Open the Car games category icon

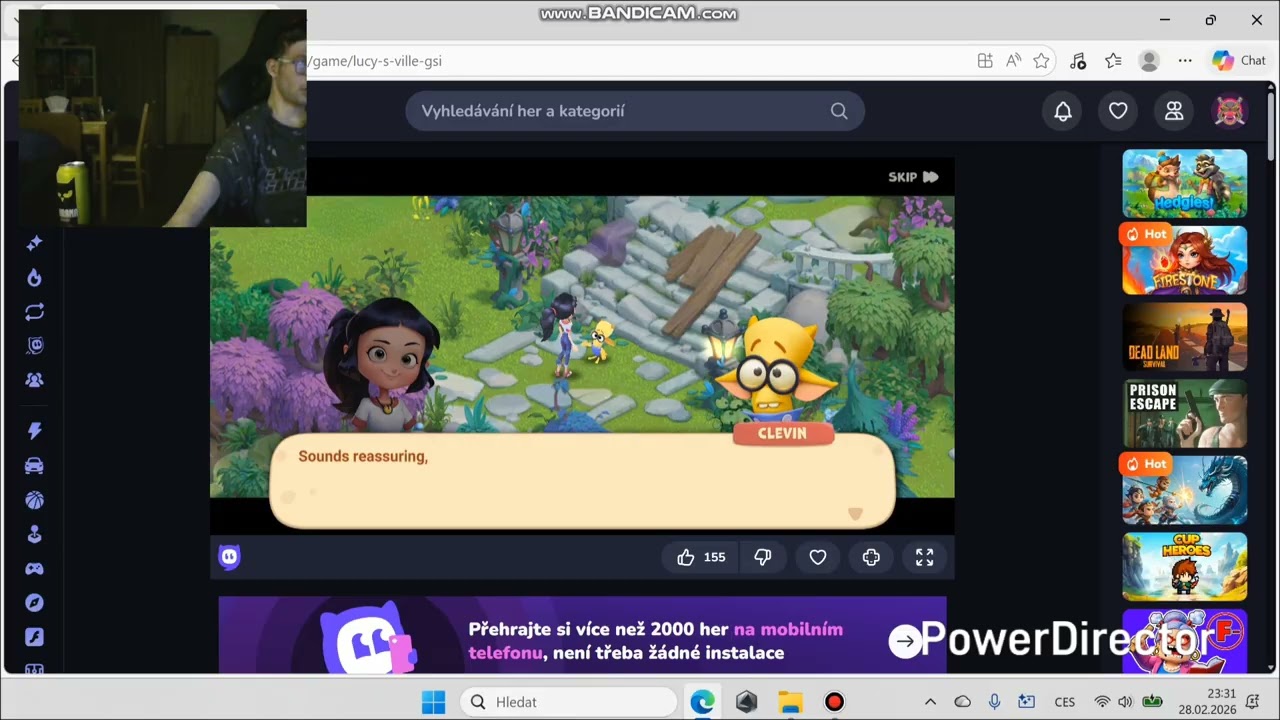[34, 465]
